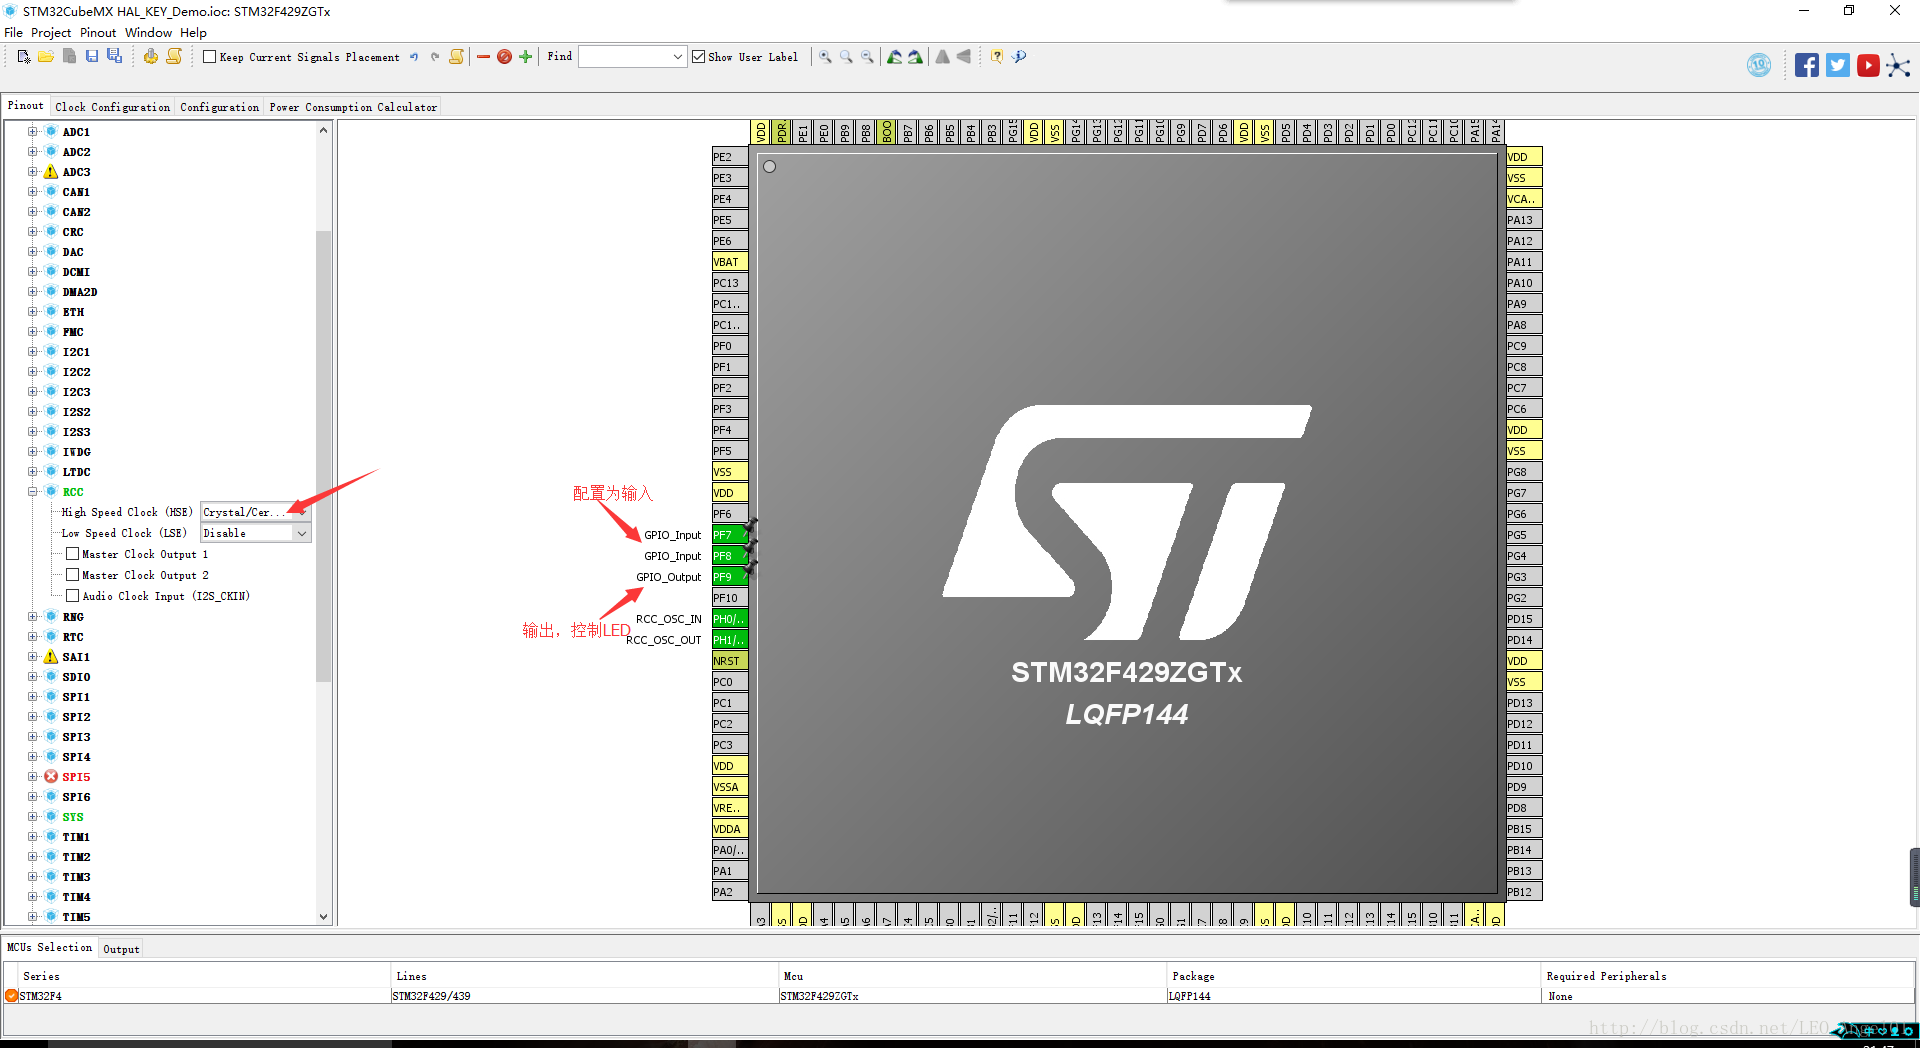Select the SAI1 peripheral in tree

point(76,657)
